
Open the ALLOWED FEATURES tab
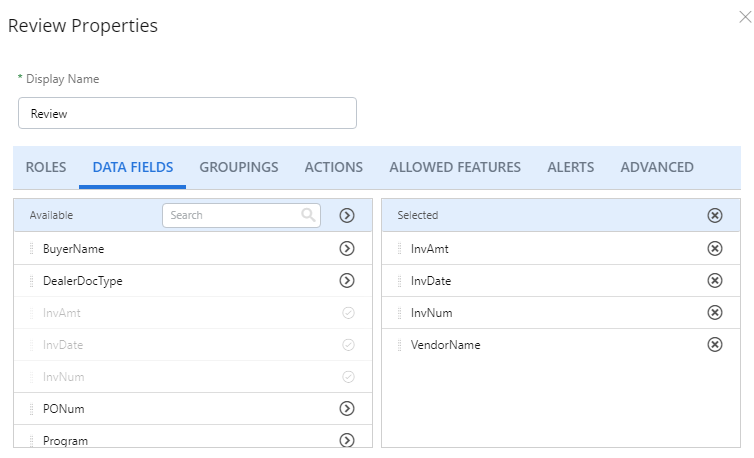[455, 167]
